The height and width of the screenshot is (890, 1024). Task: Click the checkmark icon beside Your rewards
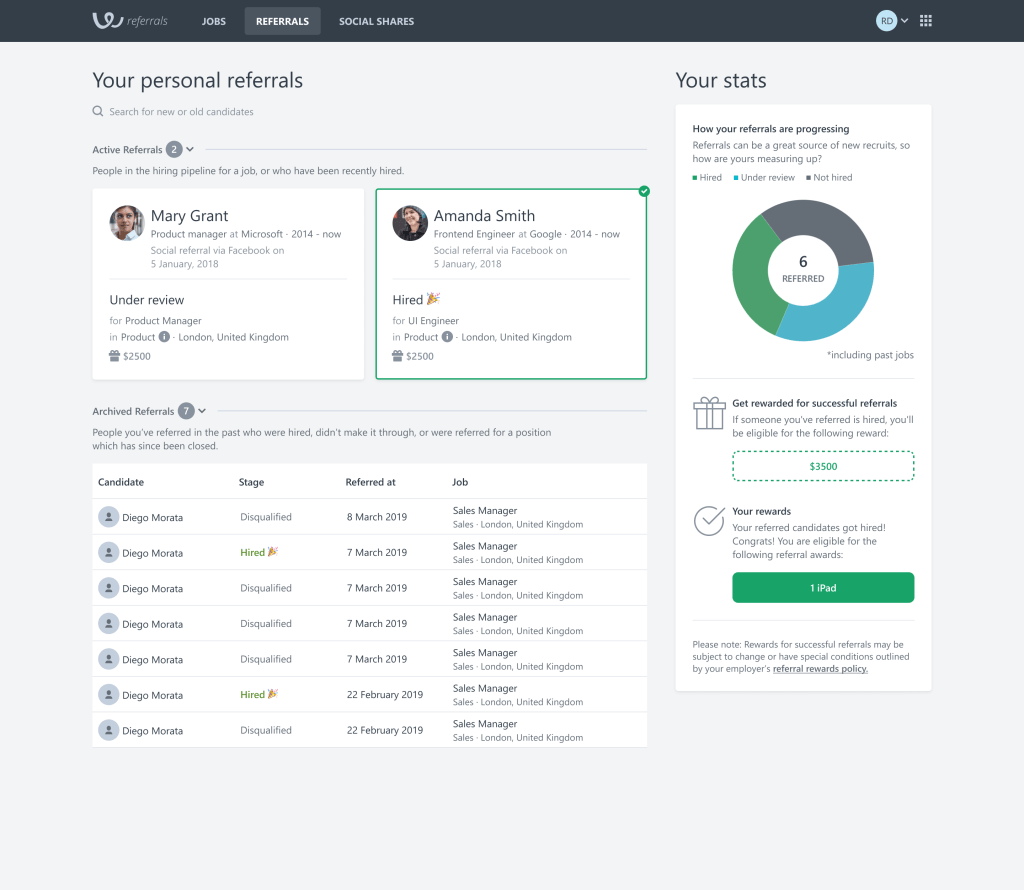[709, 520]
